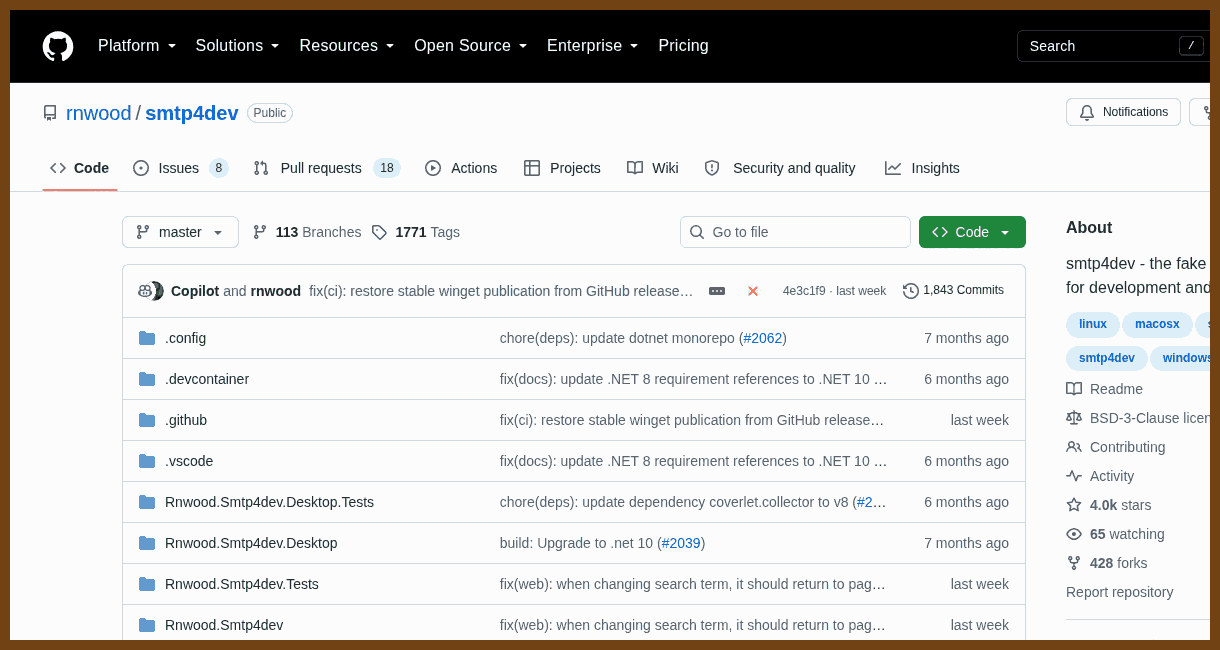This screenshot has width=1220, height=650.
Task: Click the tag icon beside 1771 Tags
Action: pos(379,232)
